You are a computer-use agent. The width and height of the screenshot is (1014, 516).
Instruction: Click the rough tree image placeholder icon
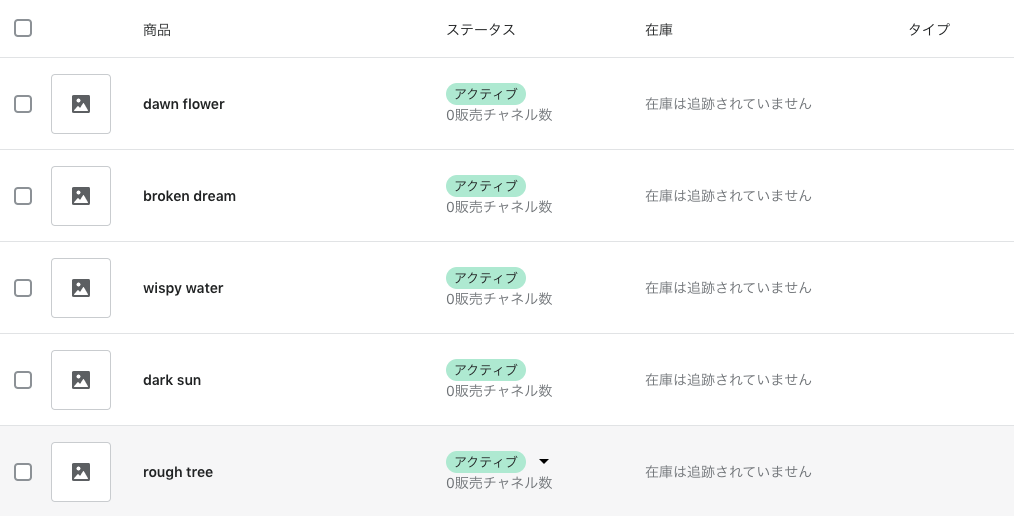coord(81,472)
